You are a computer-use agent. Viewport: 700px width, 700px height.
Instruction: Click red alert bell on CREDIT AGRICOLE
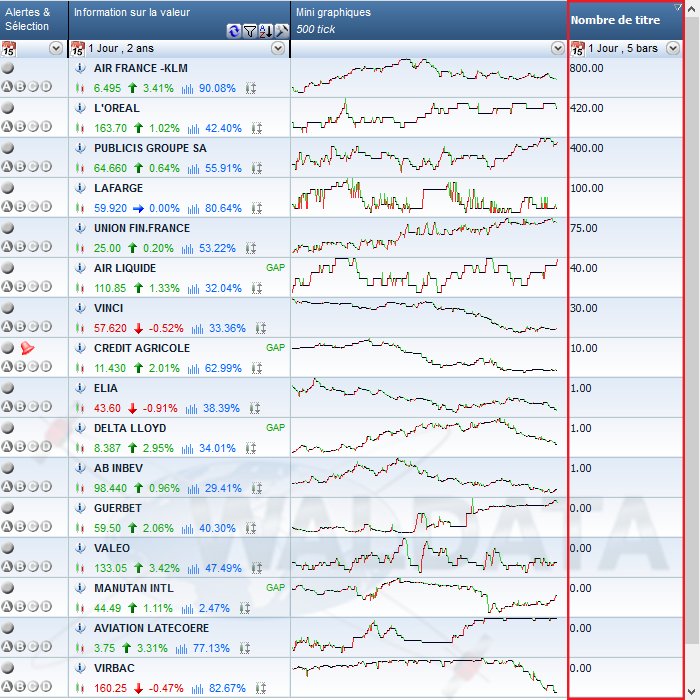click(x=27, y=348)
